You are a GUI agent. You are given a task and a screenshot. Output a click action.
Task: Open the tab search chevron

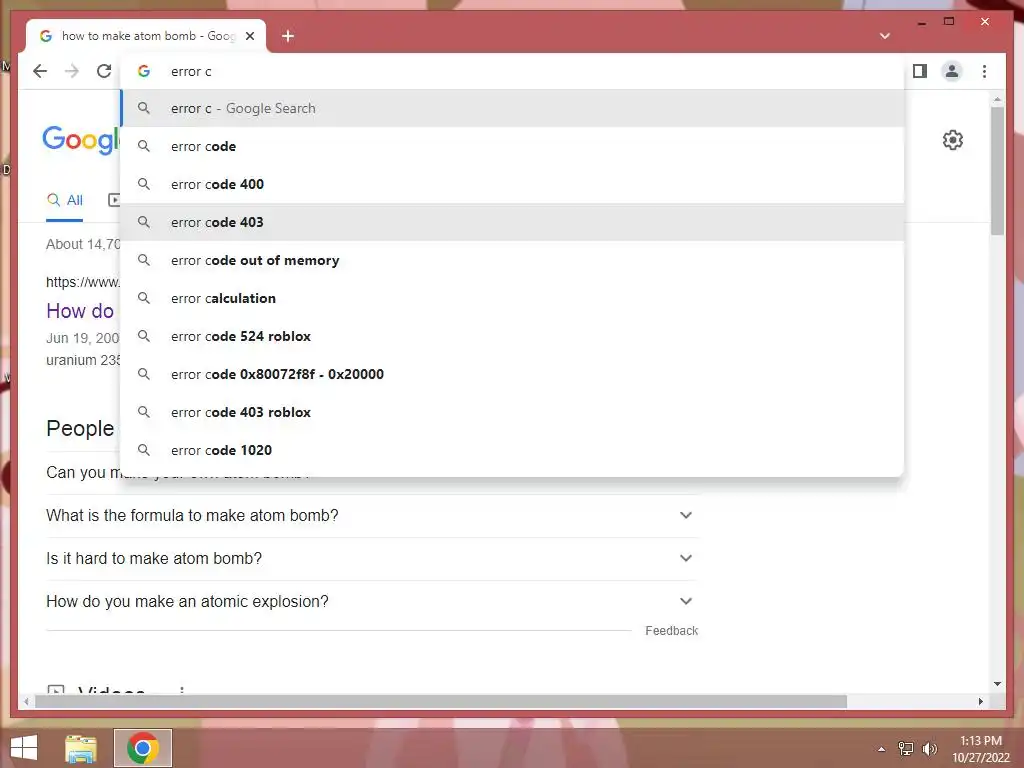[885, 36]
